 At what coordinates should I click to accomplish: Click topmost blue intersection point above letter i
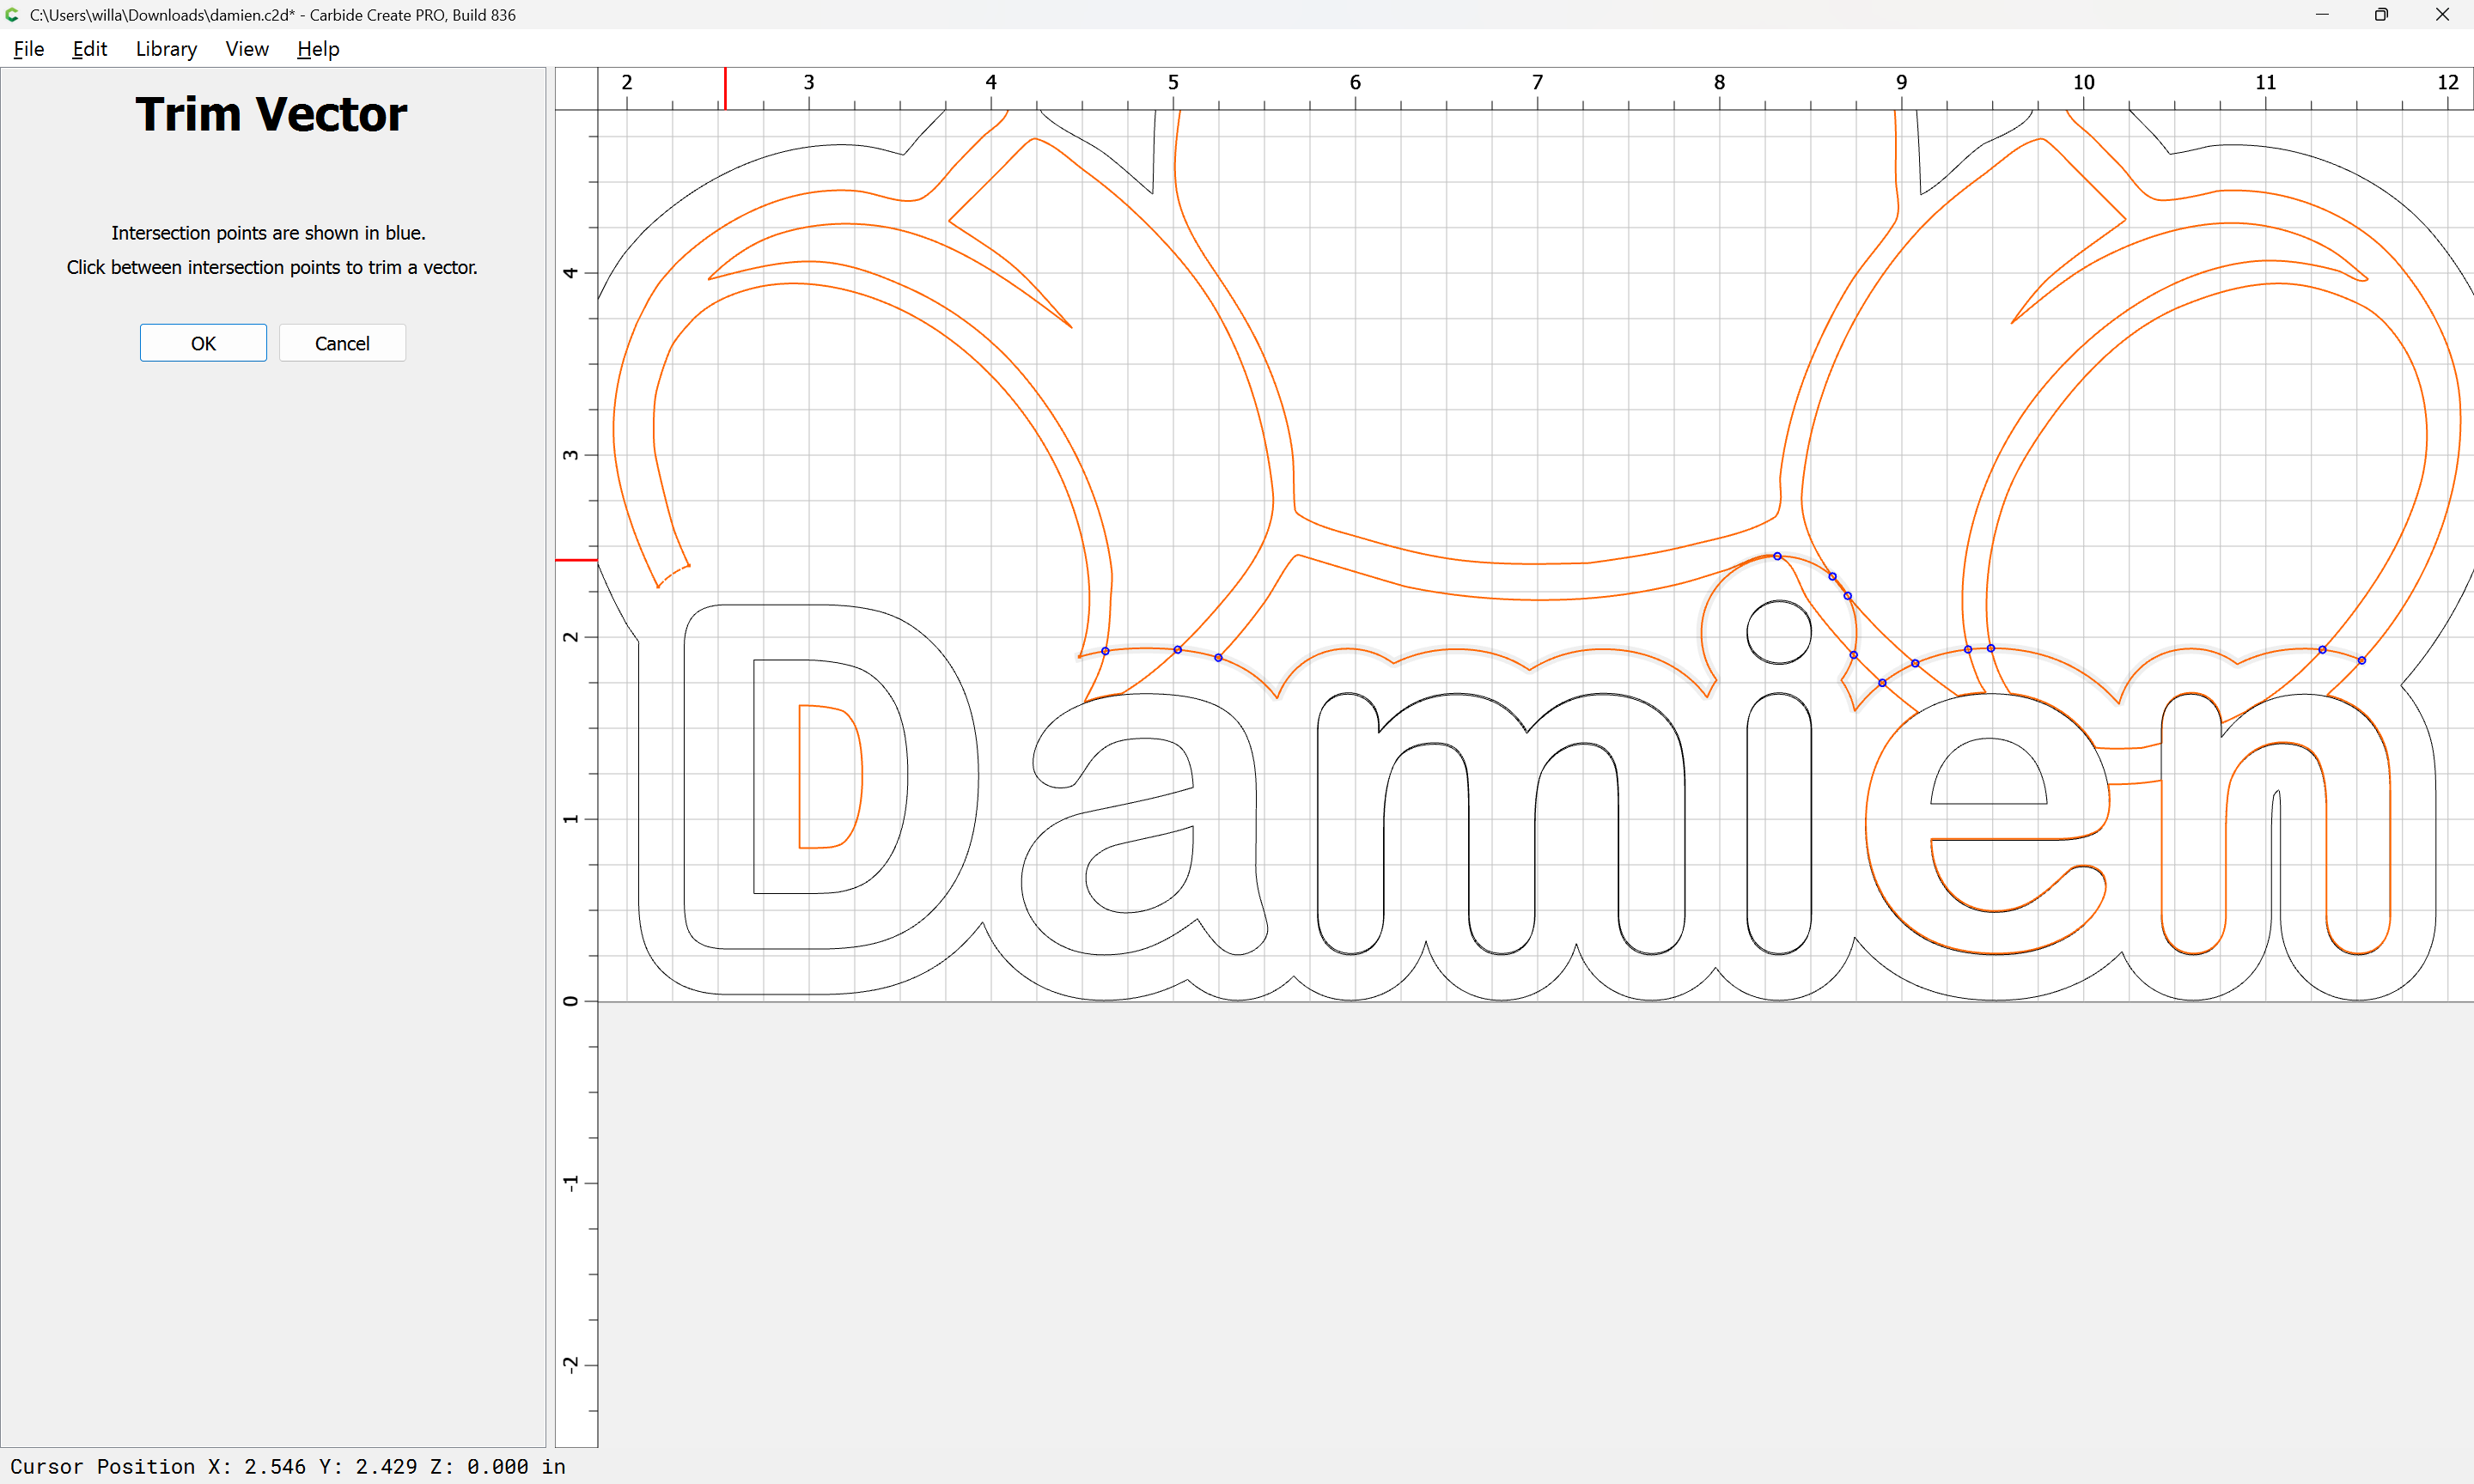coord(1777,556)
